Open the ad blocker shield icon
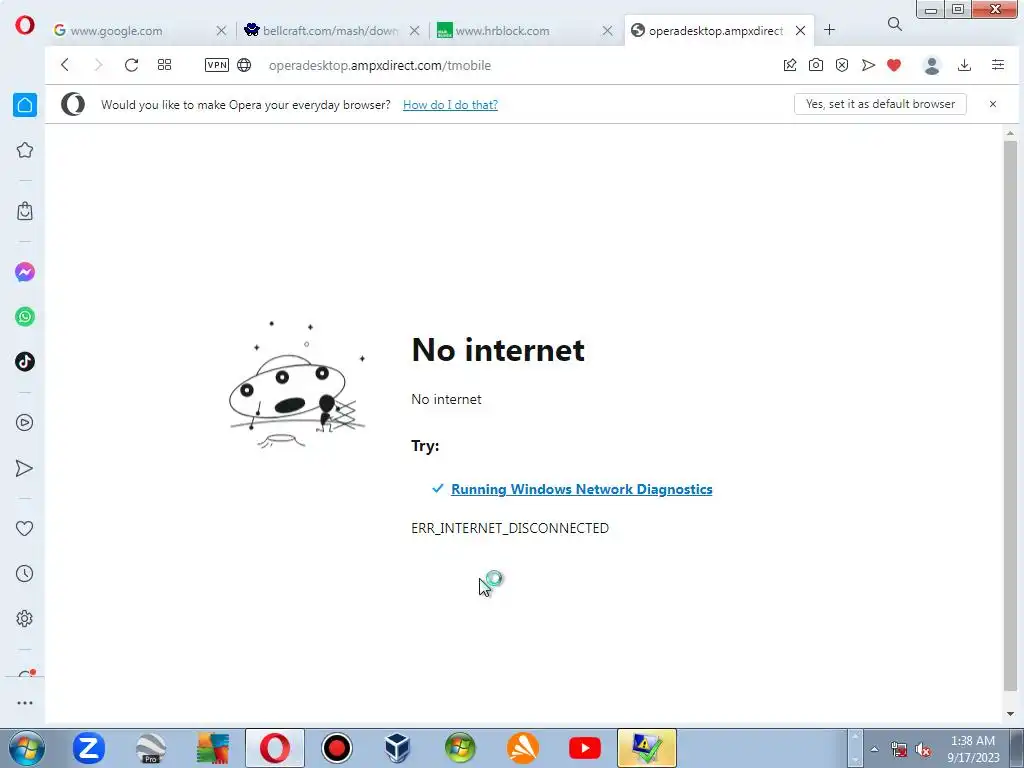Viewport: 1024px width, 768px height. (842, 65)
